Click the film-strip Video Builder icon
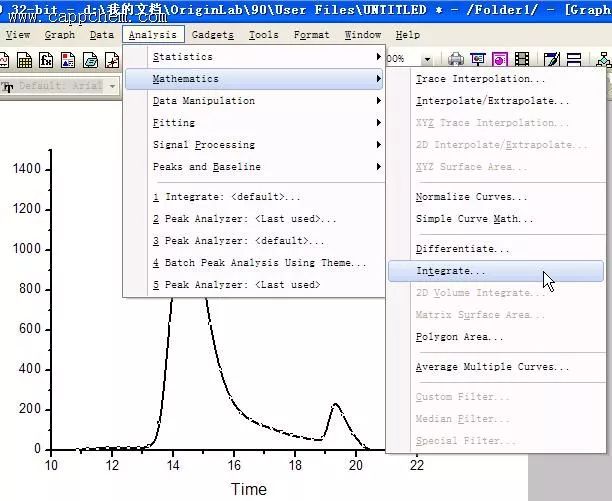Image resolution: width=612 pixels, height=501 pixels. click(522, 59)
